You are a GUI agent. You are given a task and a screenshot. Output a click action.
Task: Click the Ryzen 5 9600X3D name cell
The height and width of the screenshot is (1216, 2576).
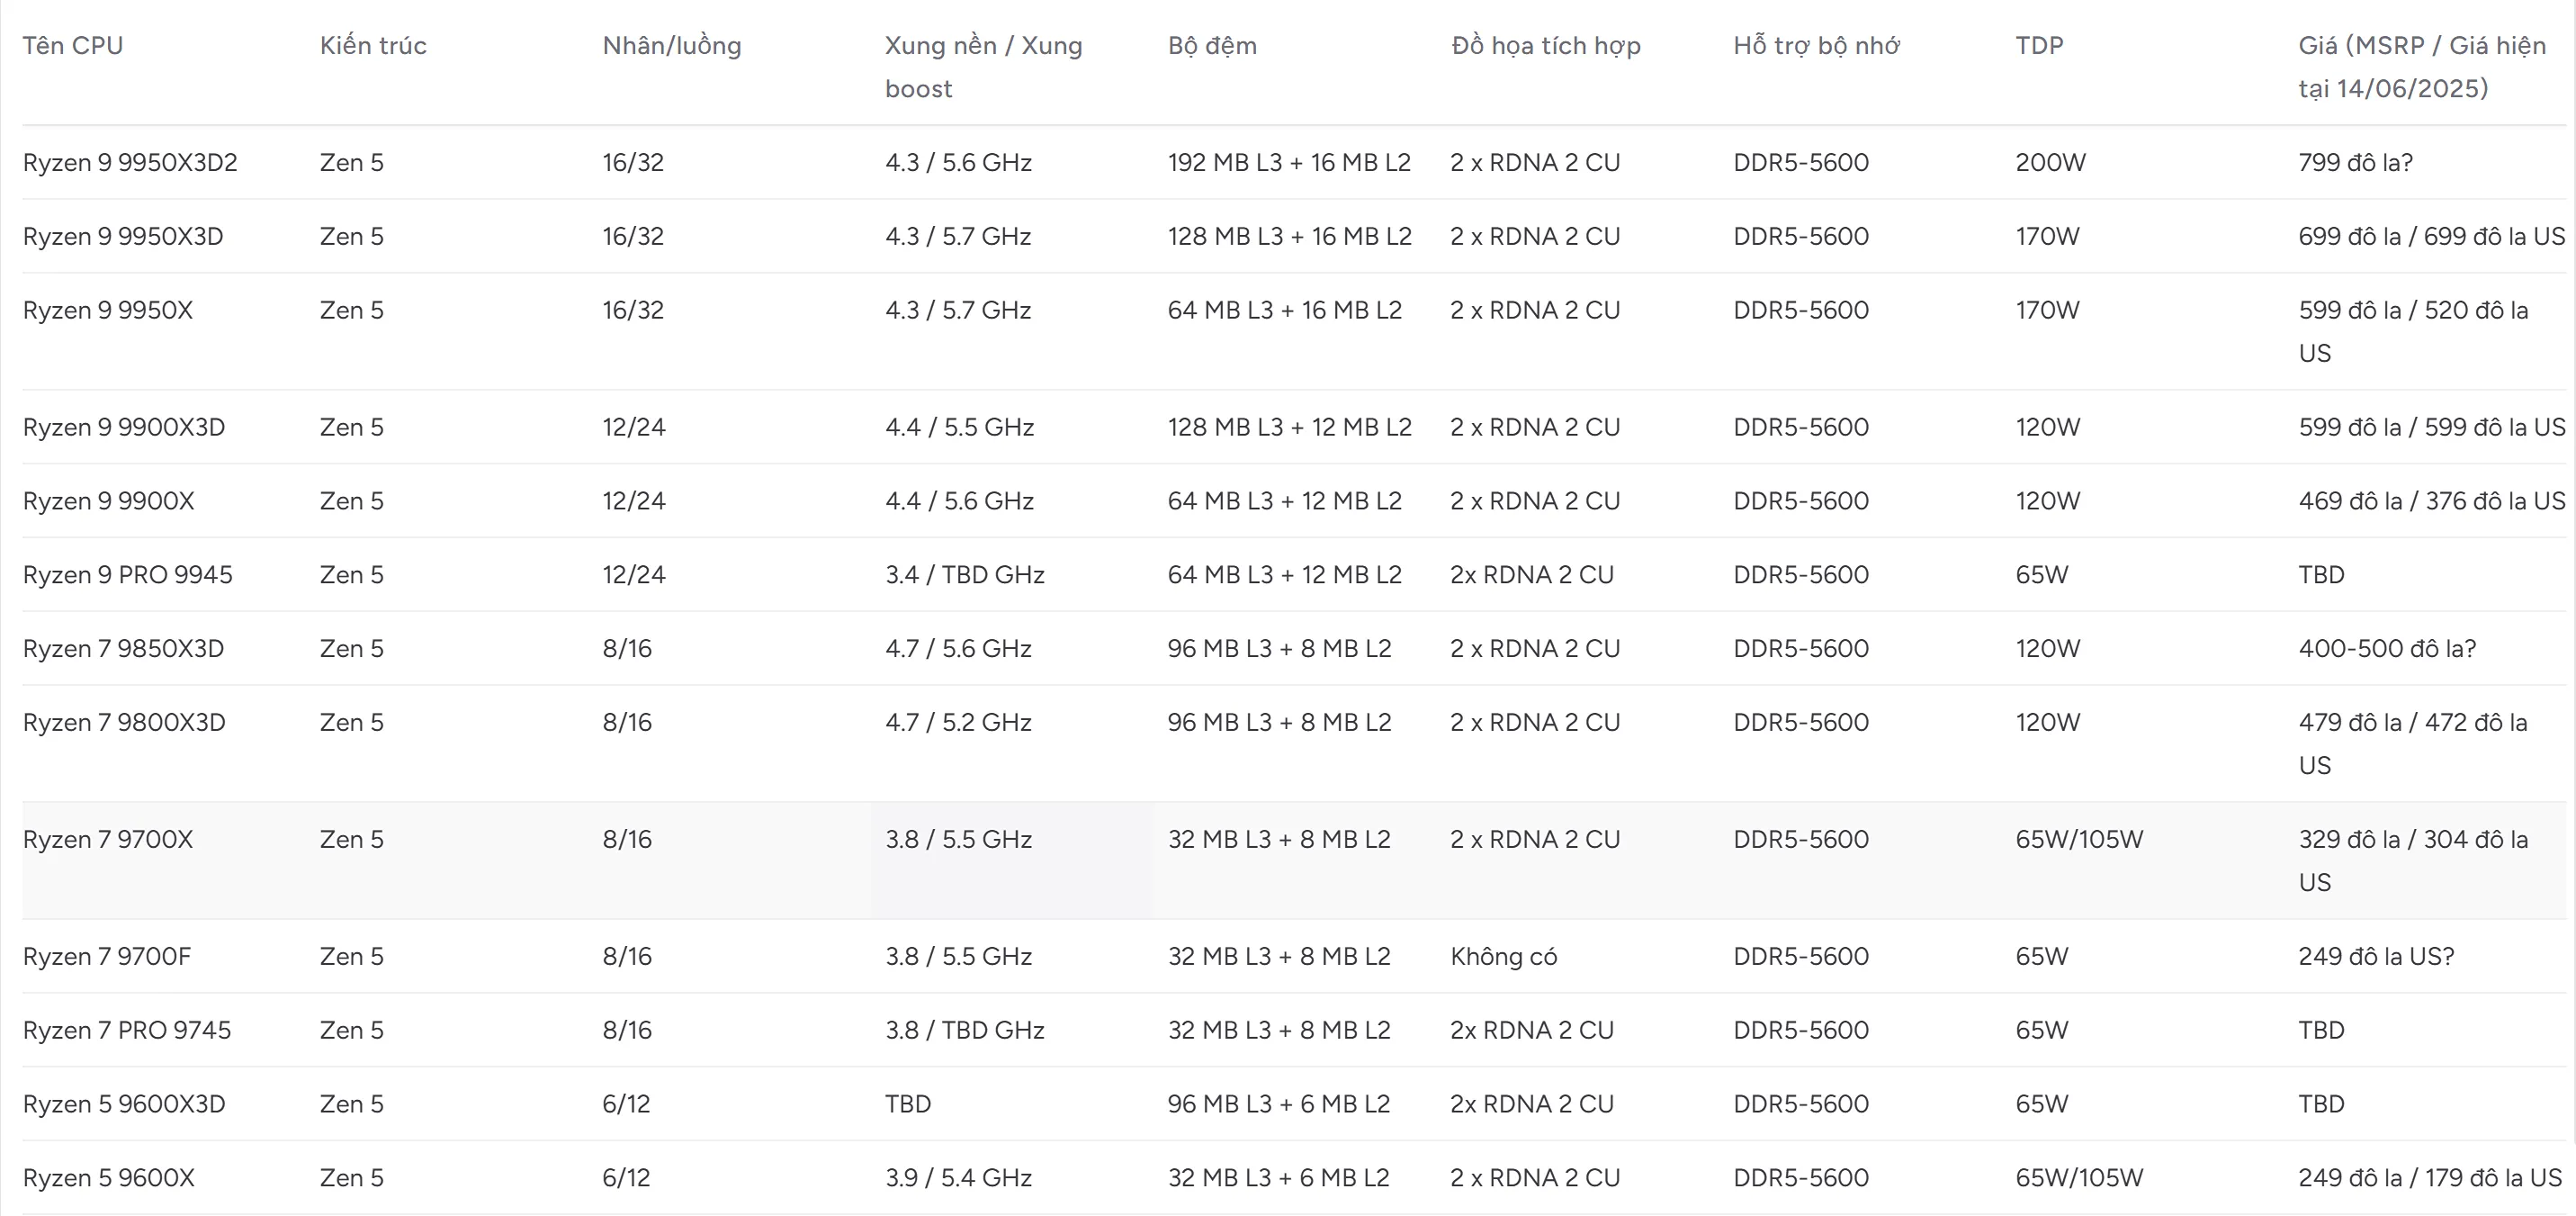click(124, 1105)
